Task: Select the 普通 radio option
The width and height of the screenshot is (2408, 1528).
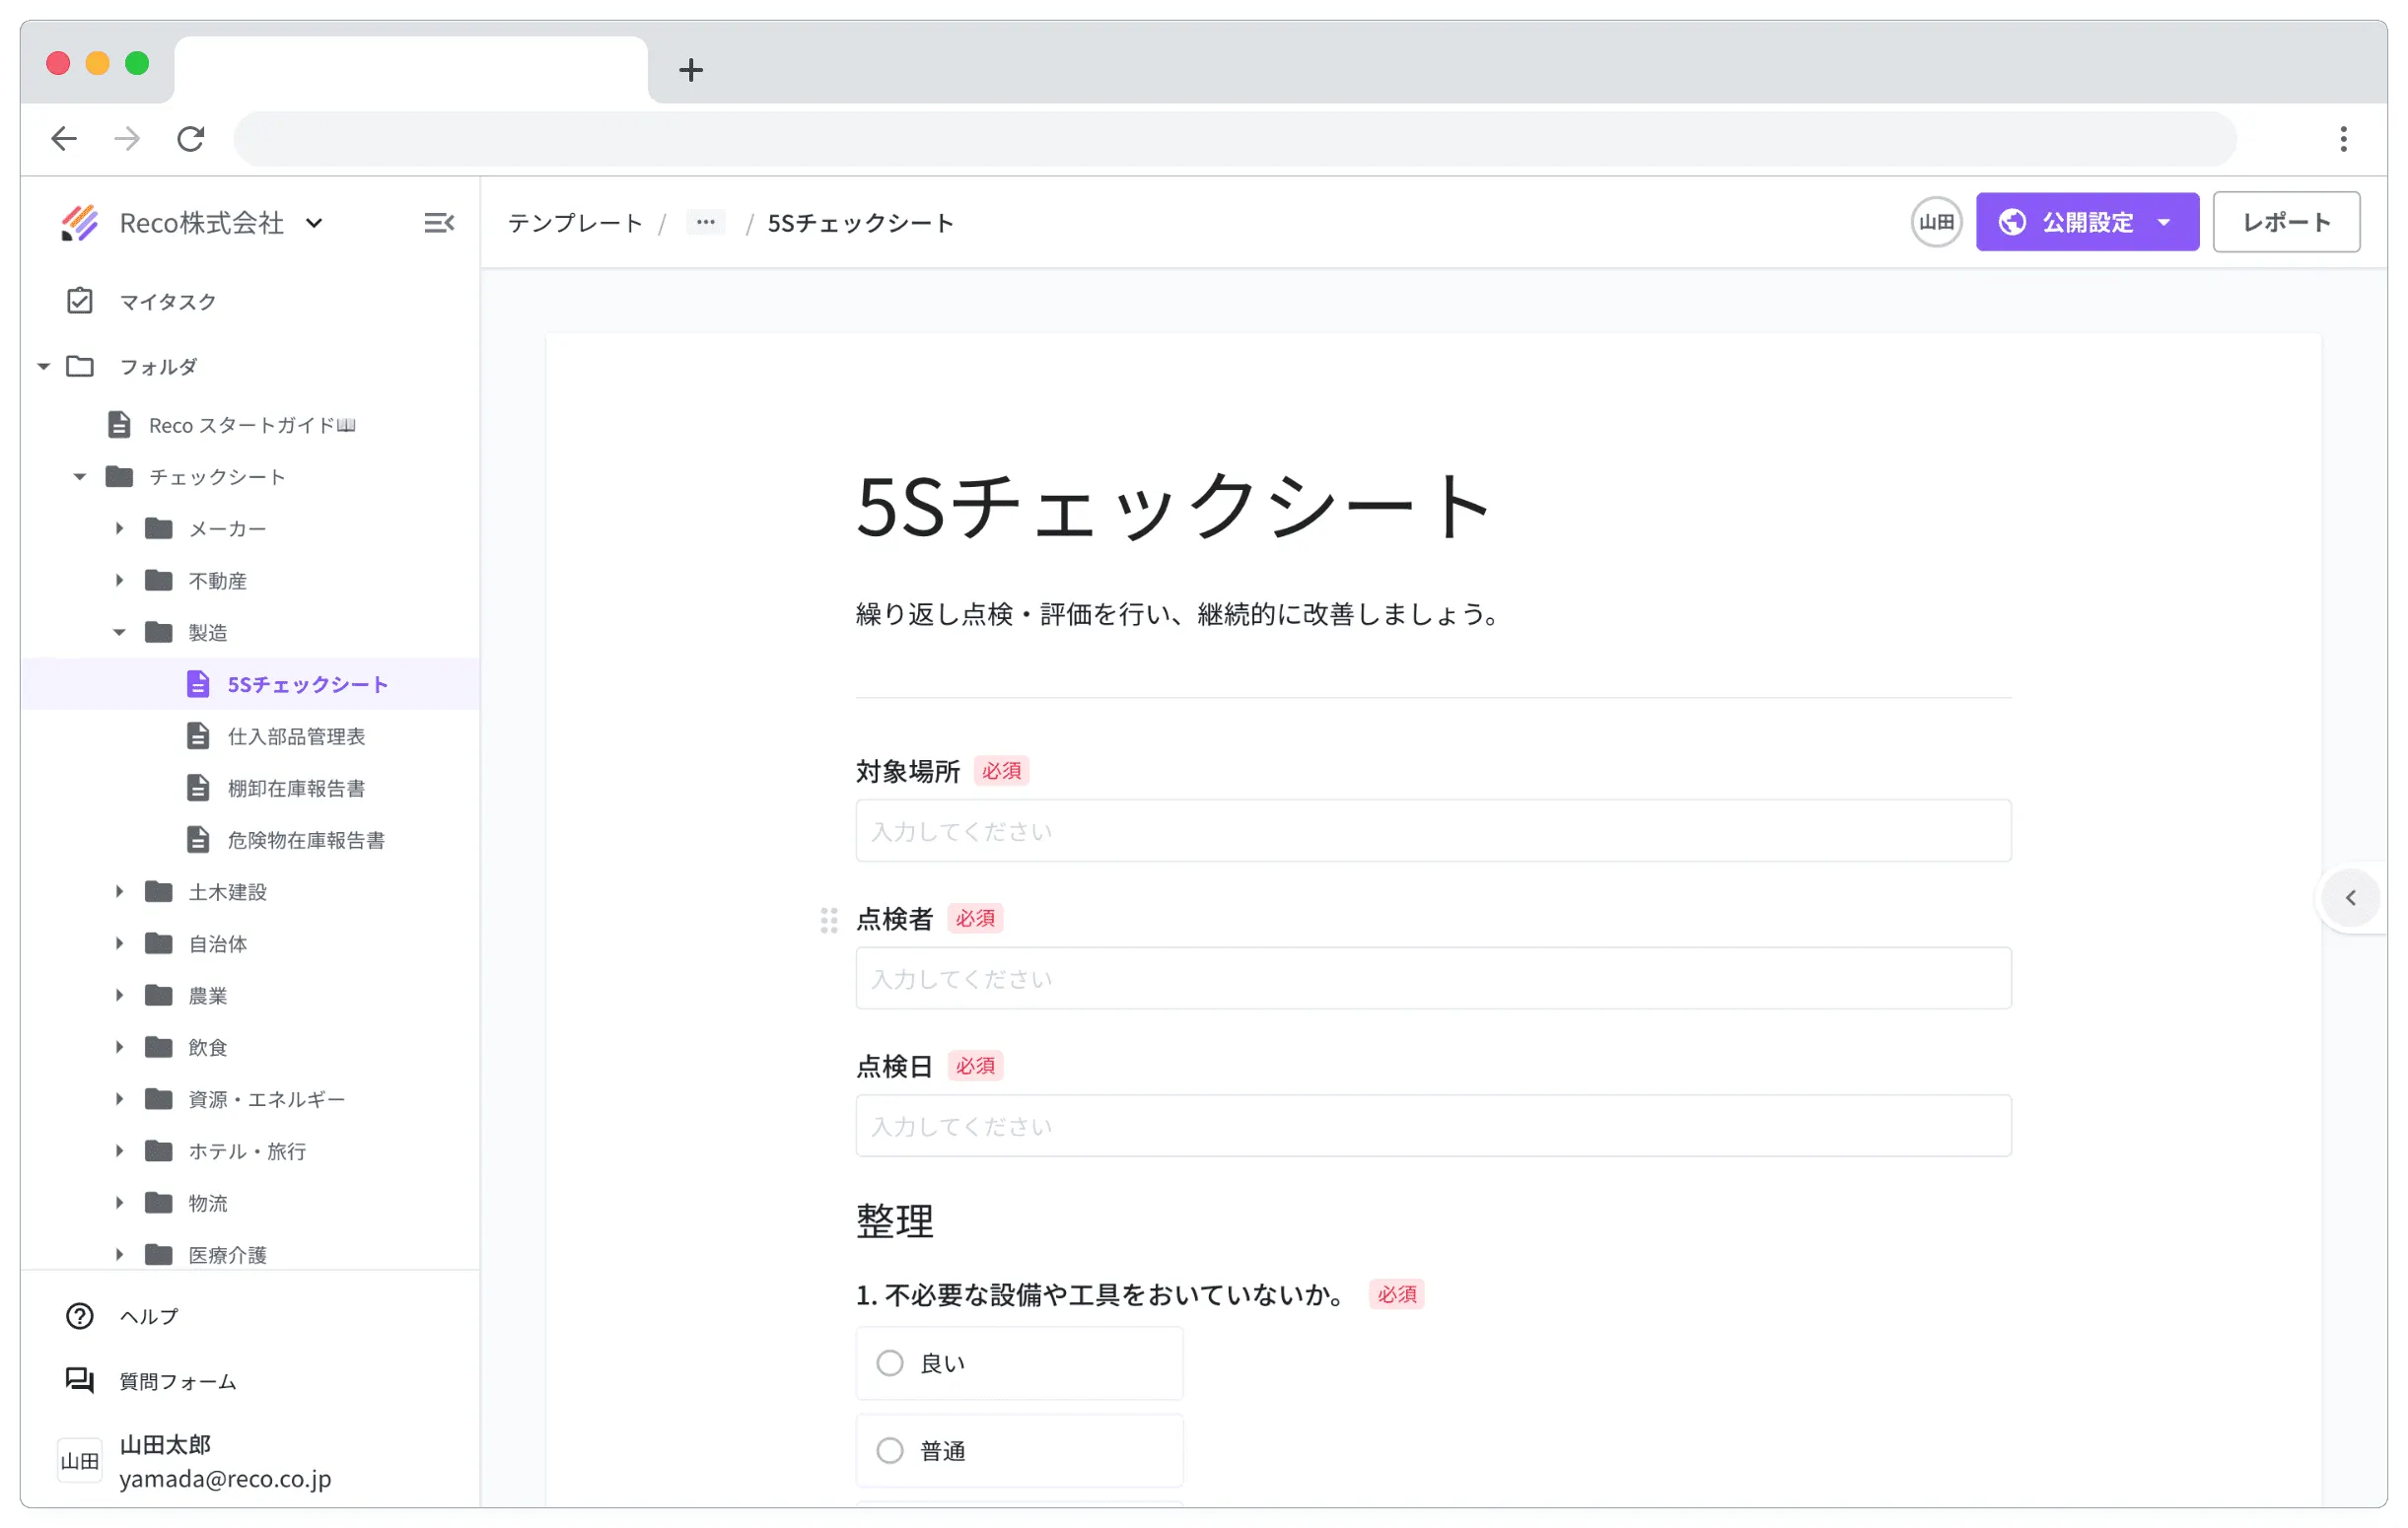Action: [889, 1450]
